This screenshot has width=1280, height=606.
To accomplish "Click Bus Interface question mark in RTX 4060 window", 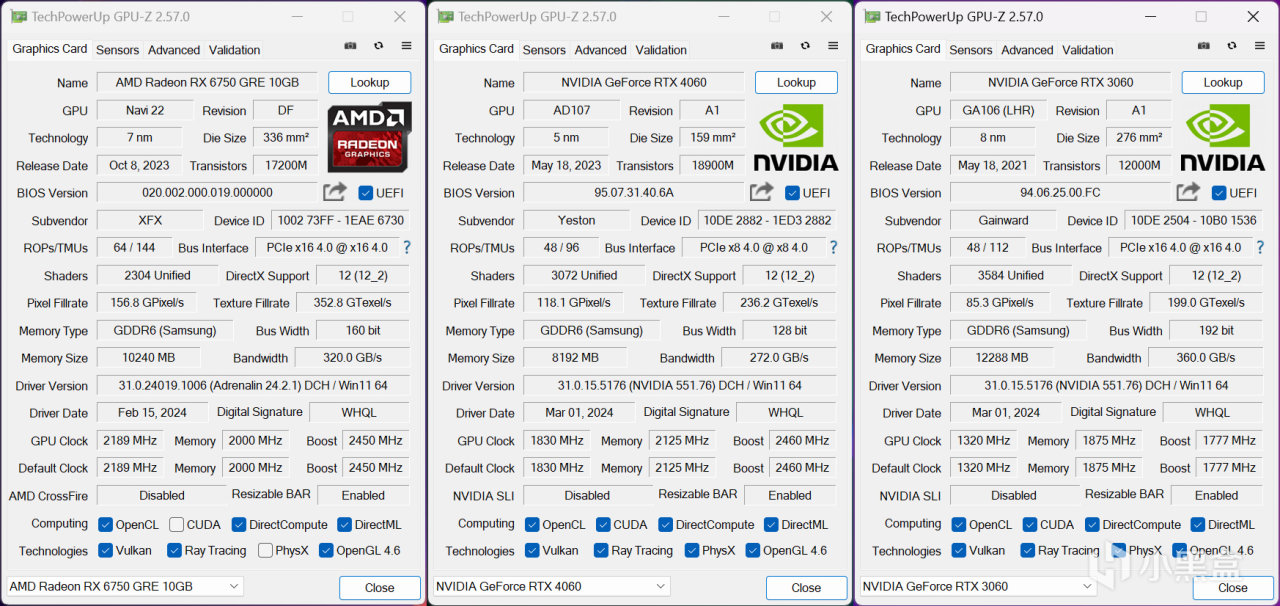I will coord(833,247).
